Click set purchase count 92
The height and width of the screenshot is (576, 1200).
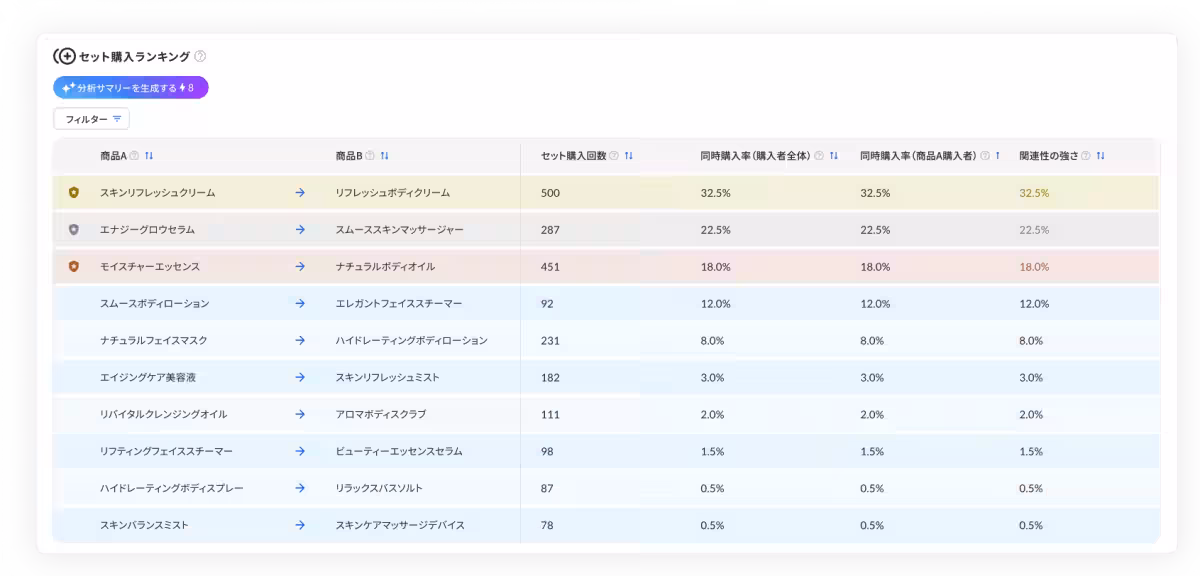[x=547, y=303]
